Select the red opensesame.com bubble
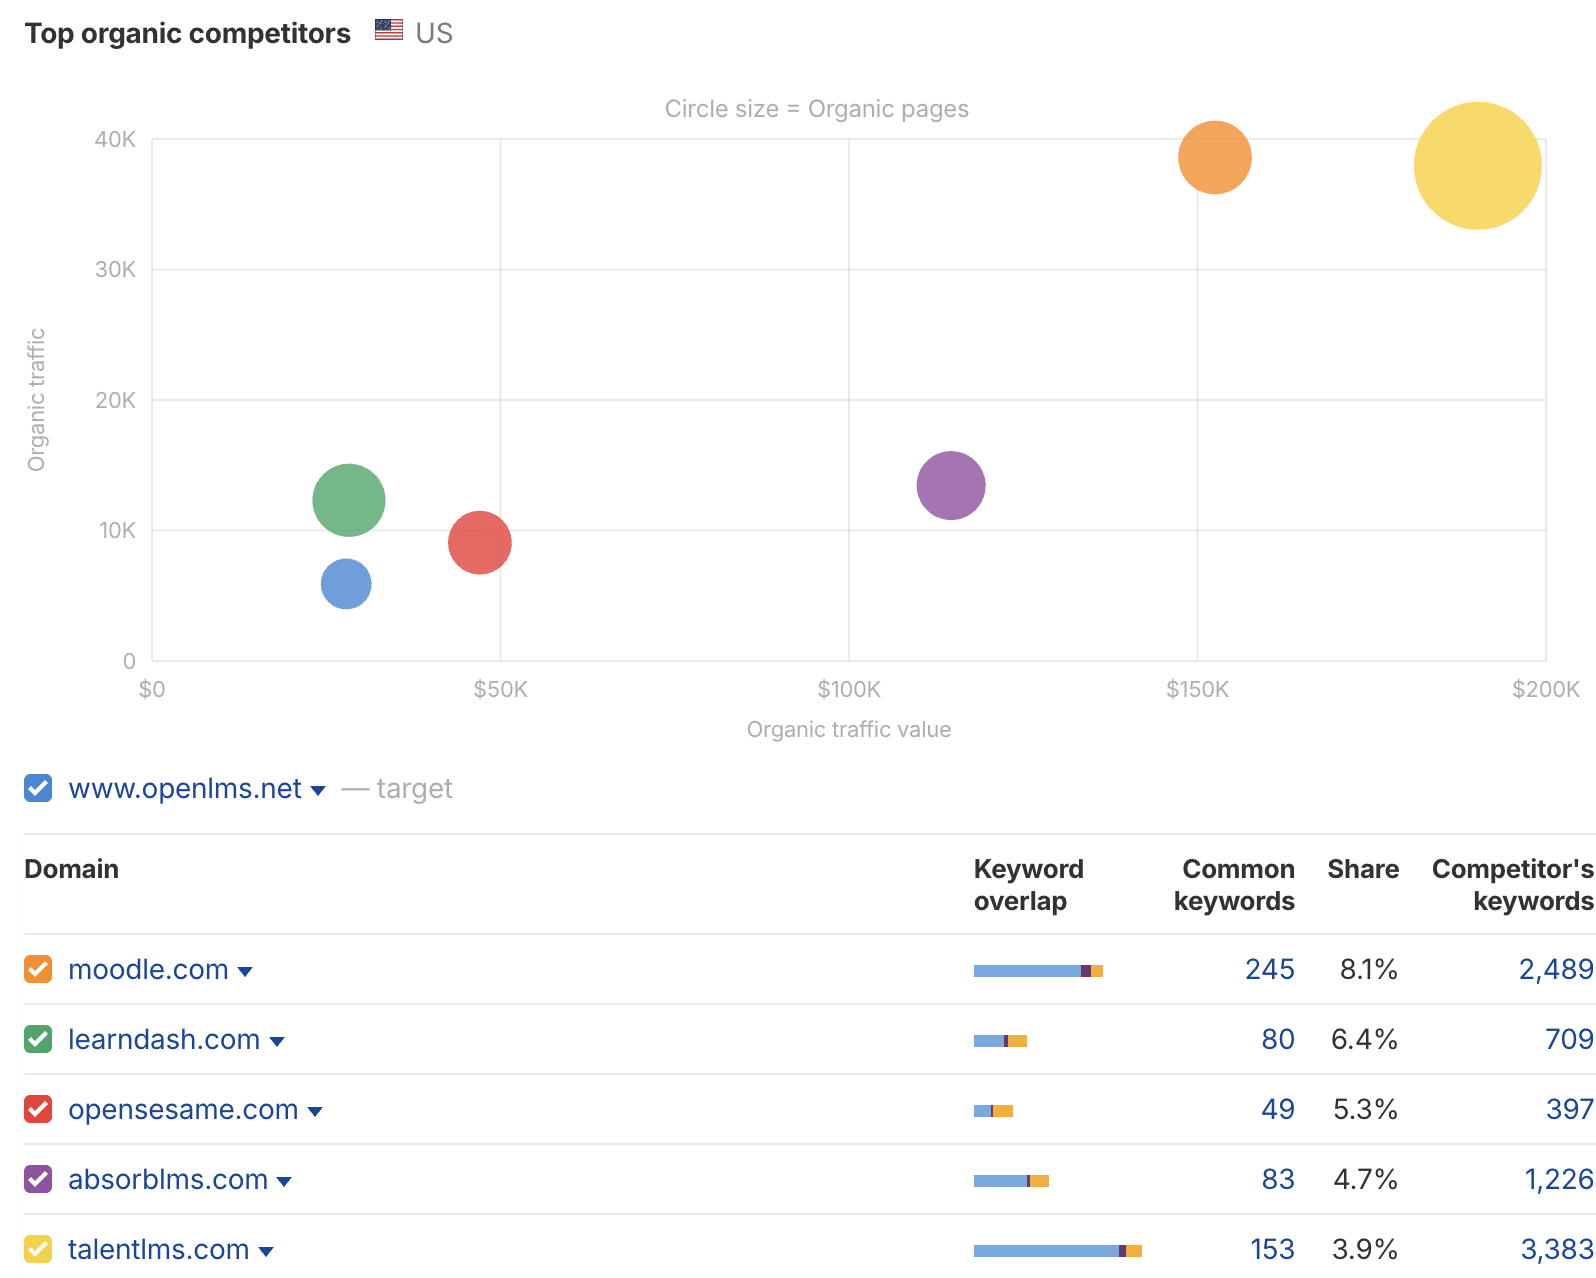 coord(480,541)
